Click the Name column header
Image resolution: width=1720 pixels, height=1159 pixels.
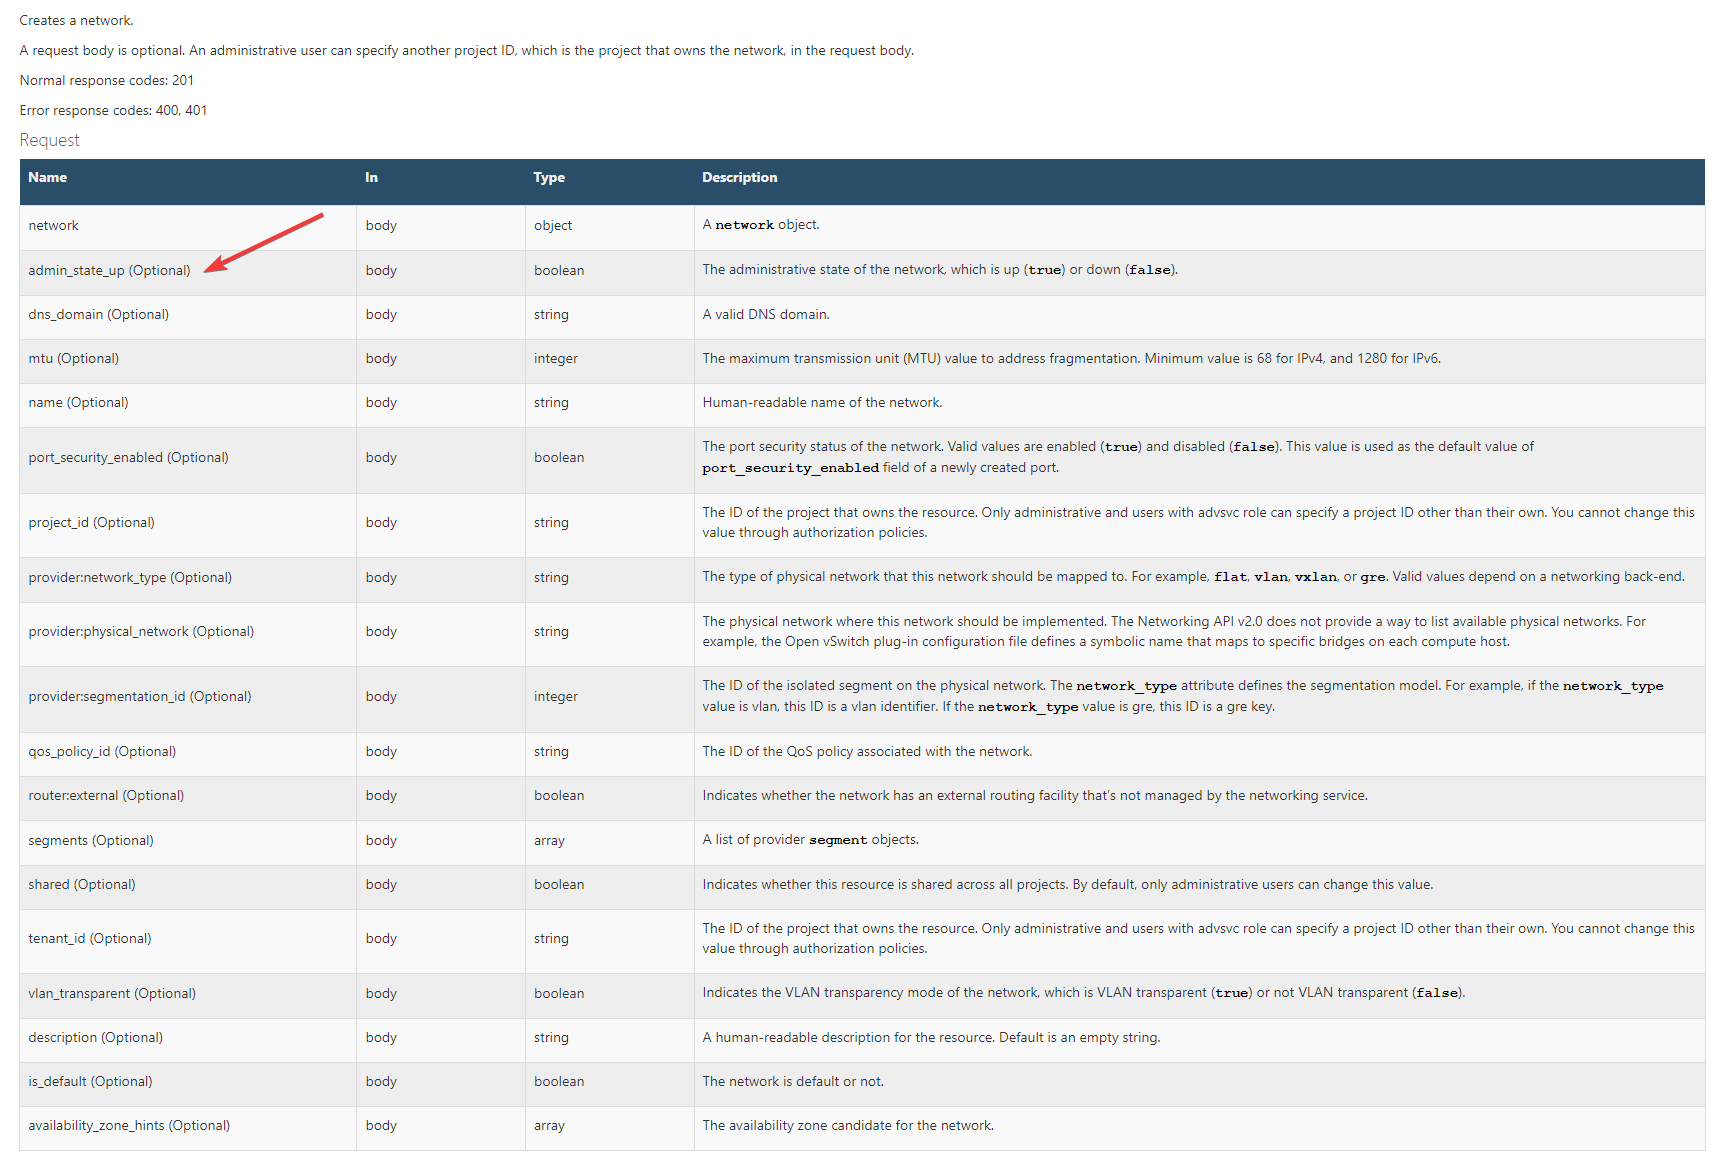47,178
